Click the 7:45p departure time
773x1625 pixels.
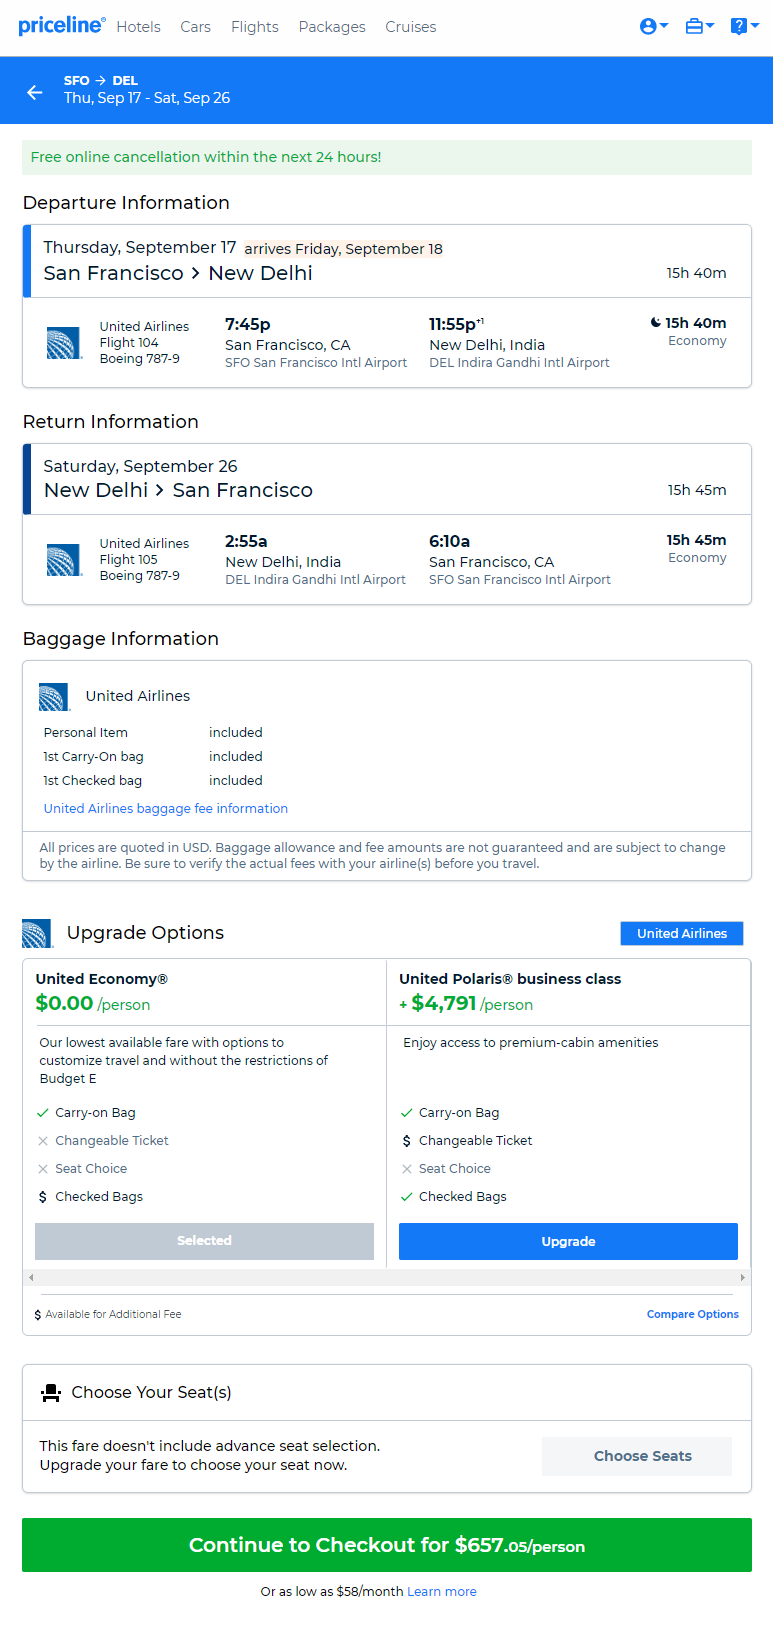click(248, 324)
